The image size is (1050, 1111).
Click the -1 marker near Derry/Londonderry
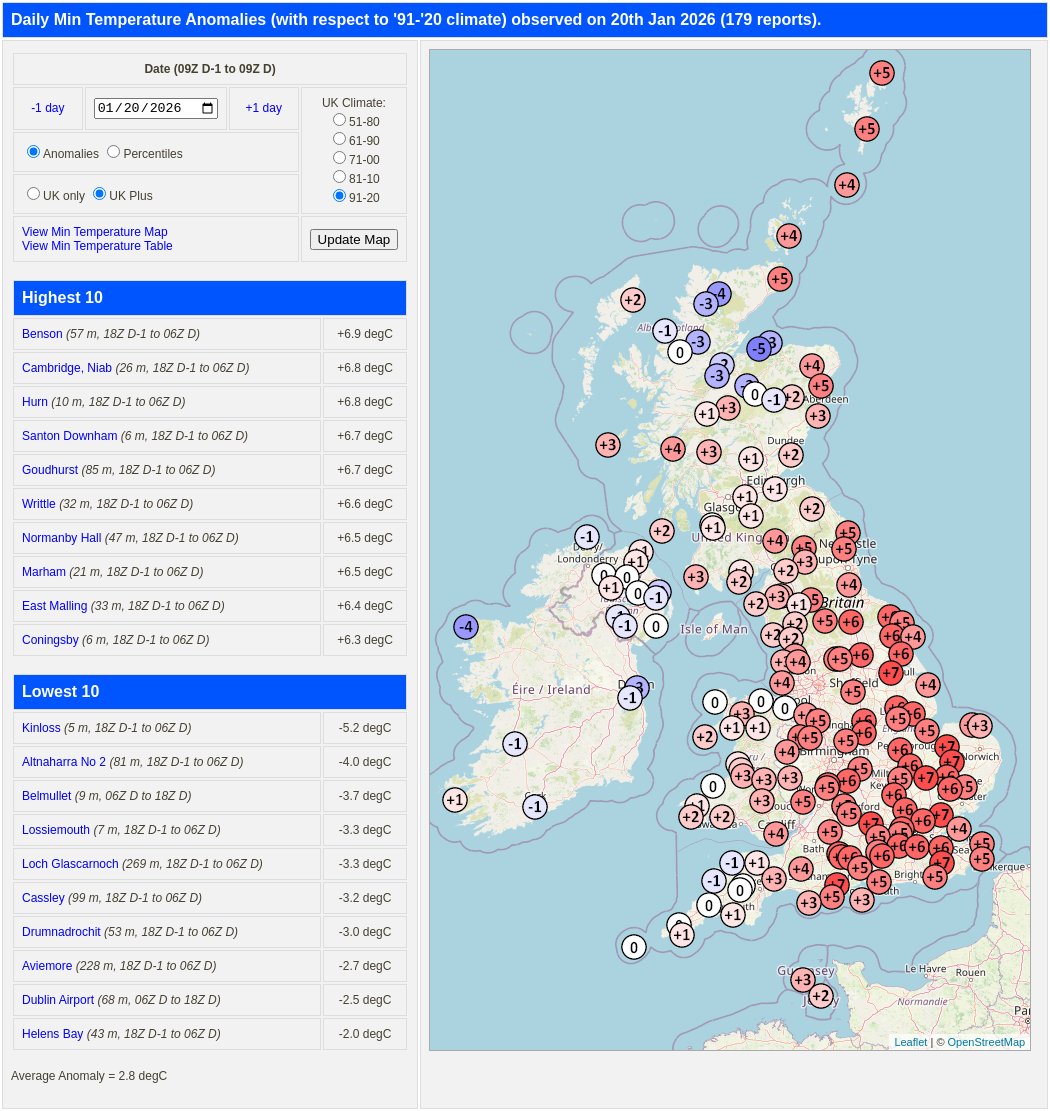click(x=587, y=536)
